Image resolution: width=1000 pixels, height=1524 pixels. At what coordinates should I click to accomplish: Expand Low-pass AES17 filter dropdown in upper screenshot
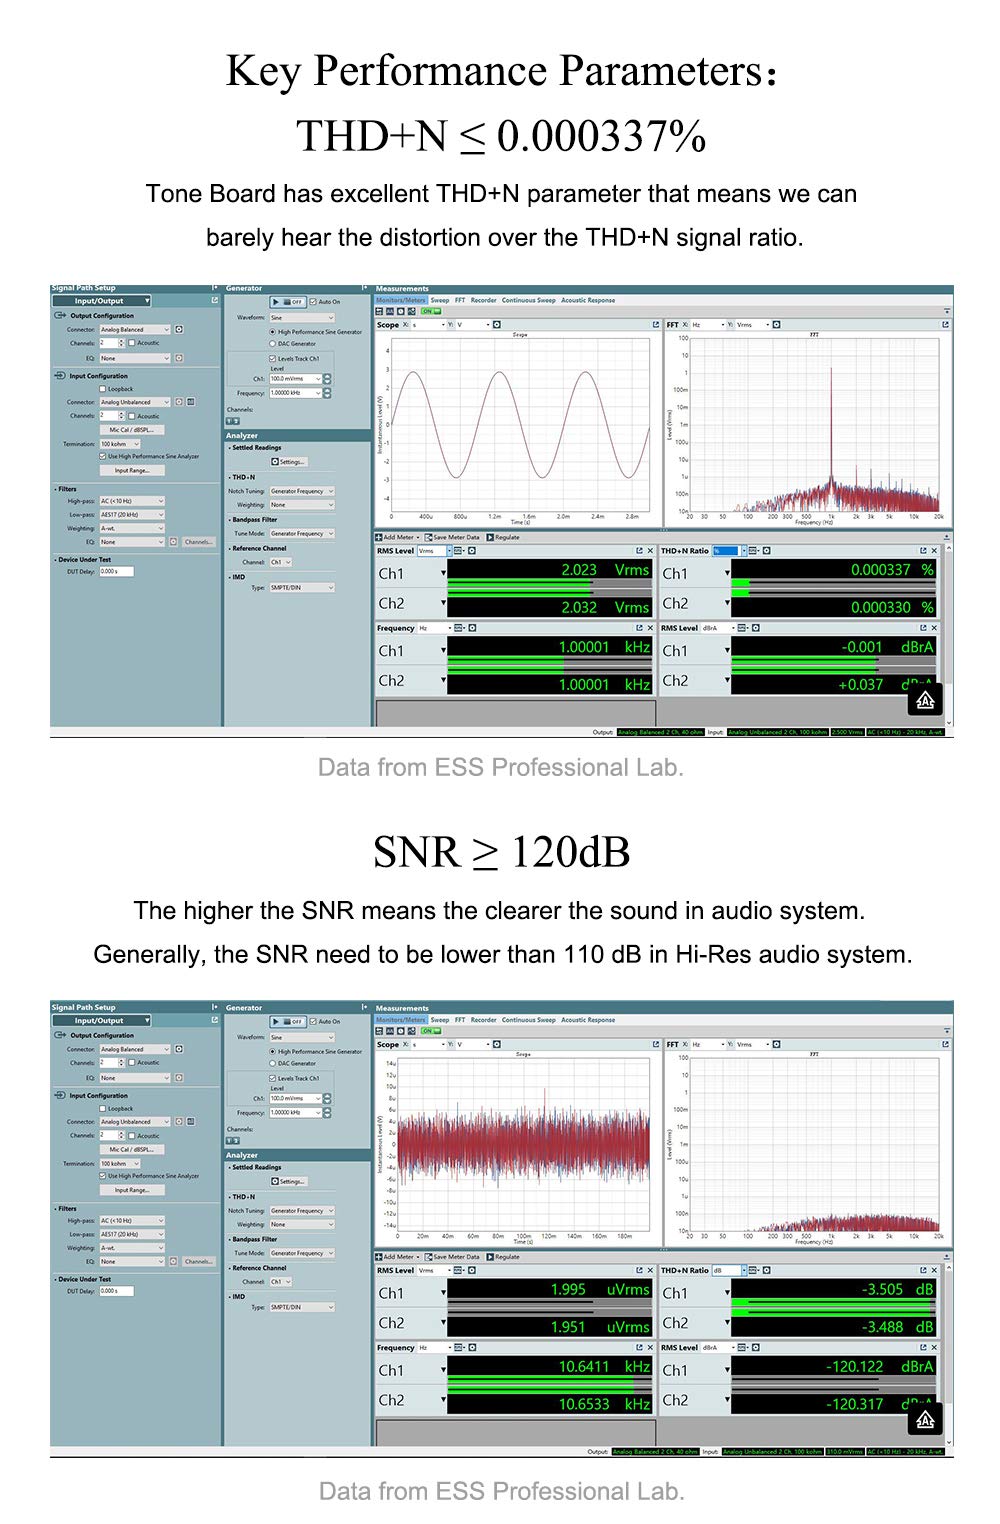pos(131,515)
